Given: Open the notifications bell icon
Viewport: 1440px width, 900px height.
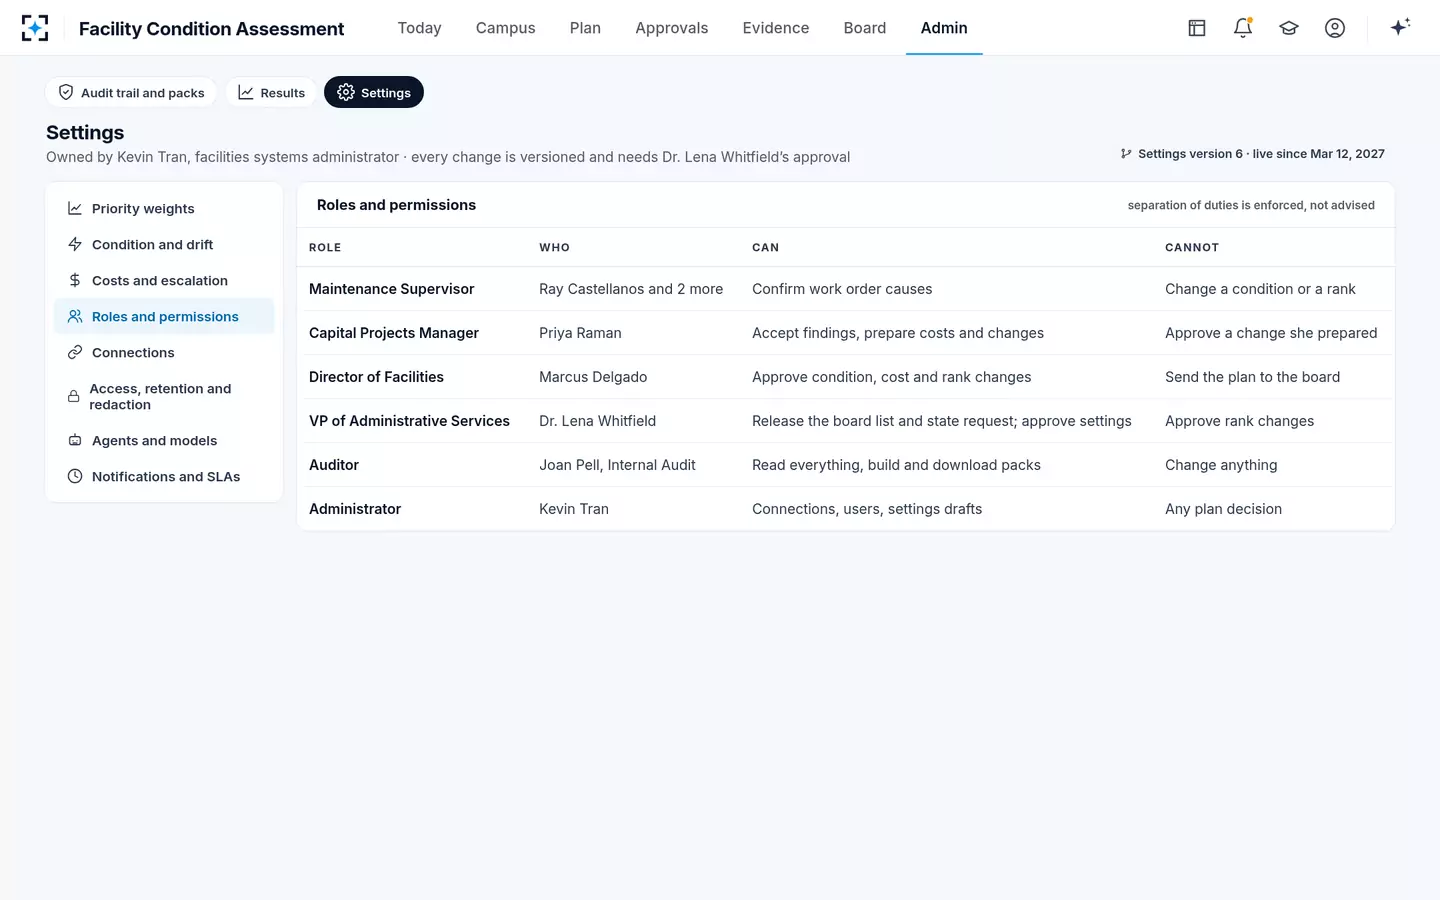Looking at the screenshot, I should tap(1243, 28).
